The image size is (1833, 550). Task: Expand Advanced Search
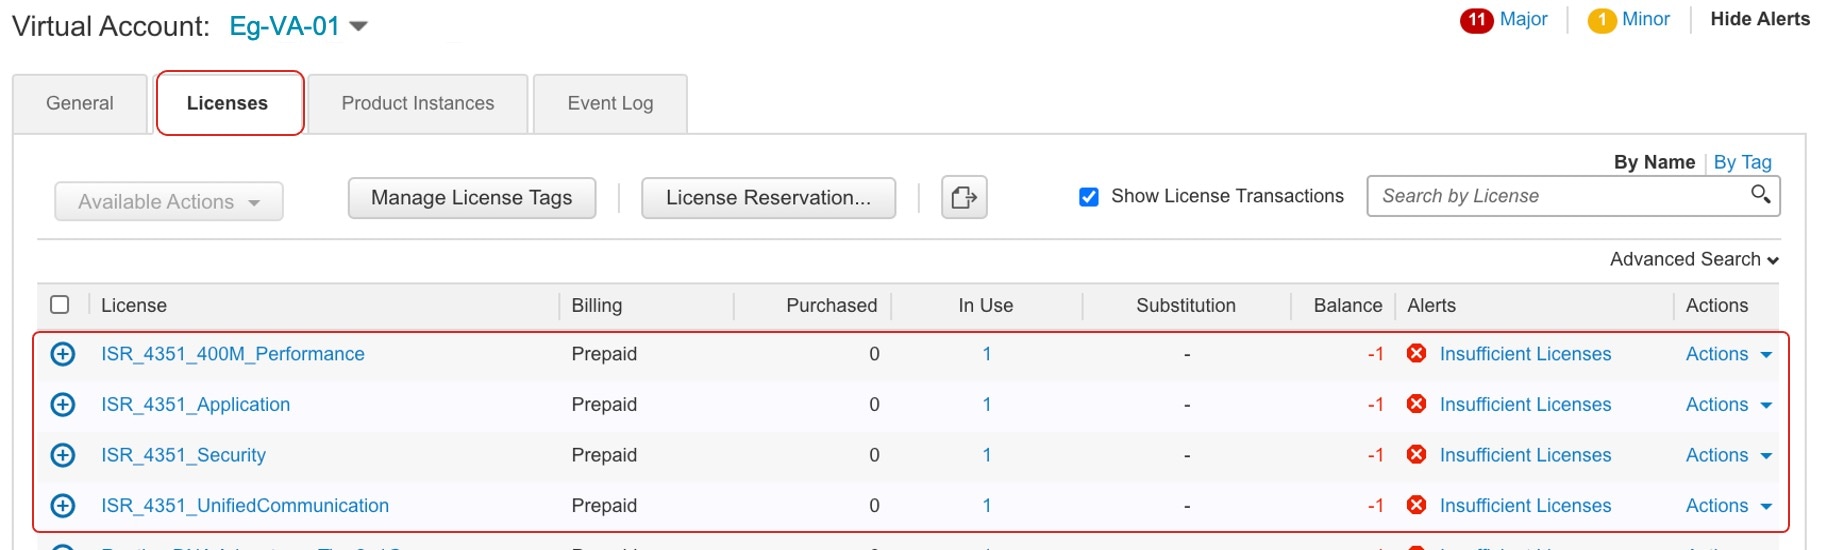pyautogui.click(x=1694, y=259)
